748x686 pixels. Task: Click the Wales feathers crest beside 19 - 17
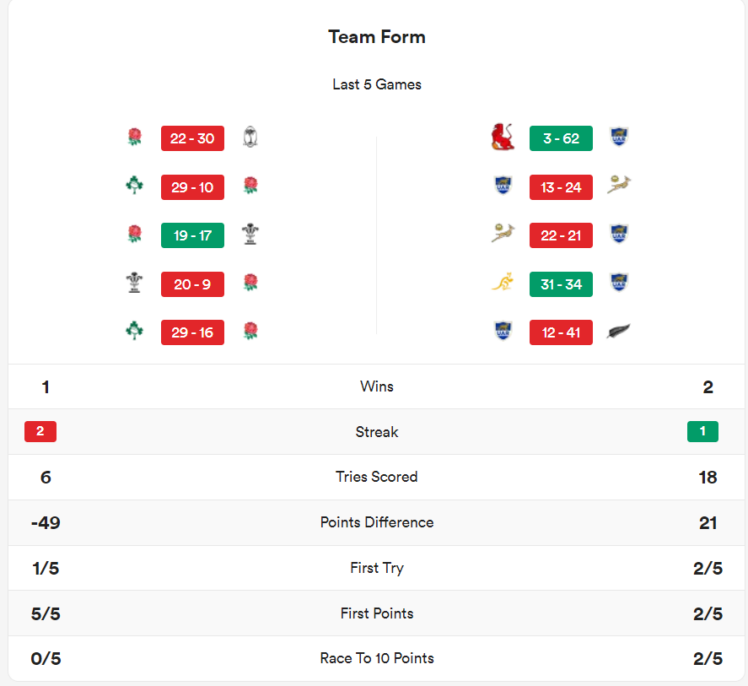click(x=251, y=235)
